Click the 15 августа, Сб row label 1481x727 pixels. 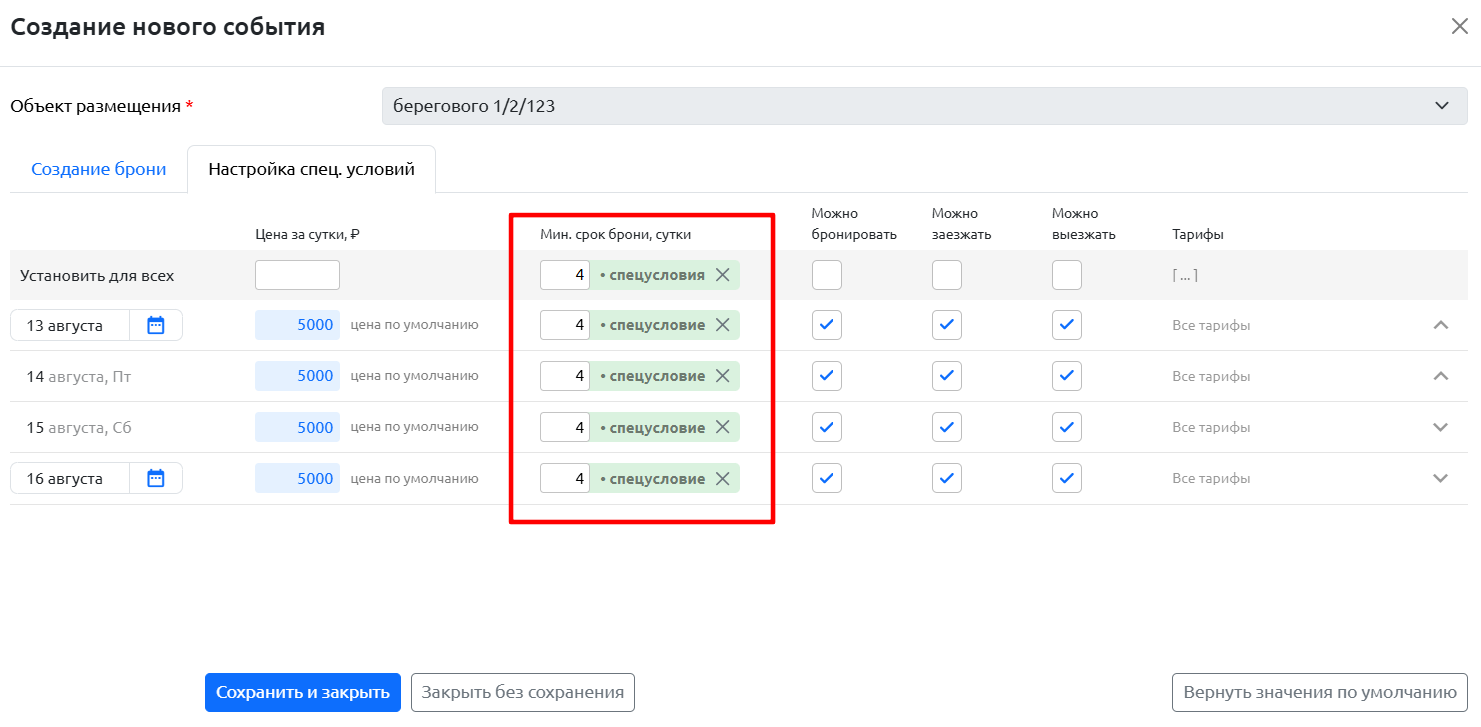(79, 428)
